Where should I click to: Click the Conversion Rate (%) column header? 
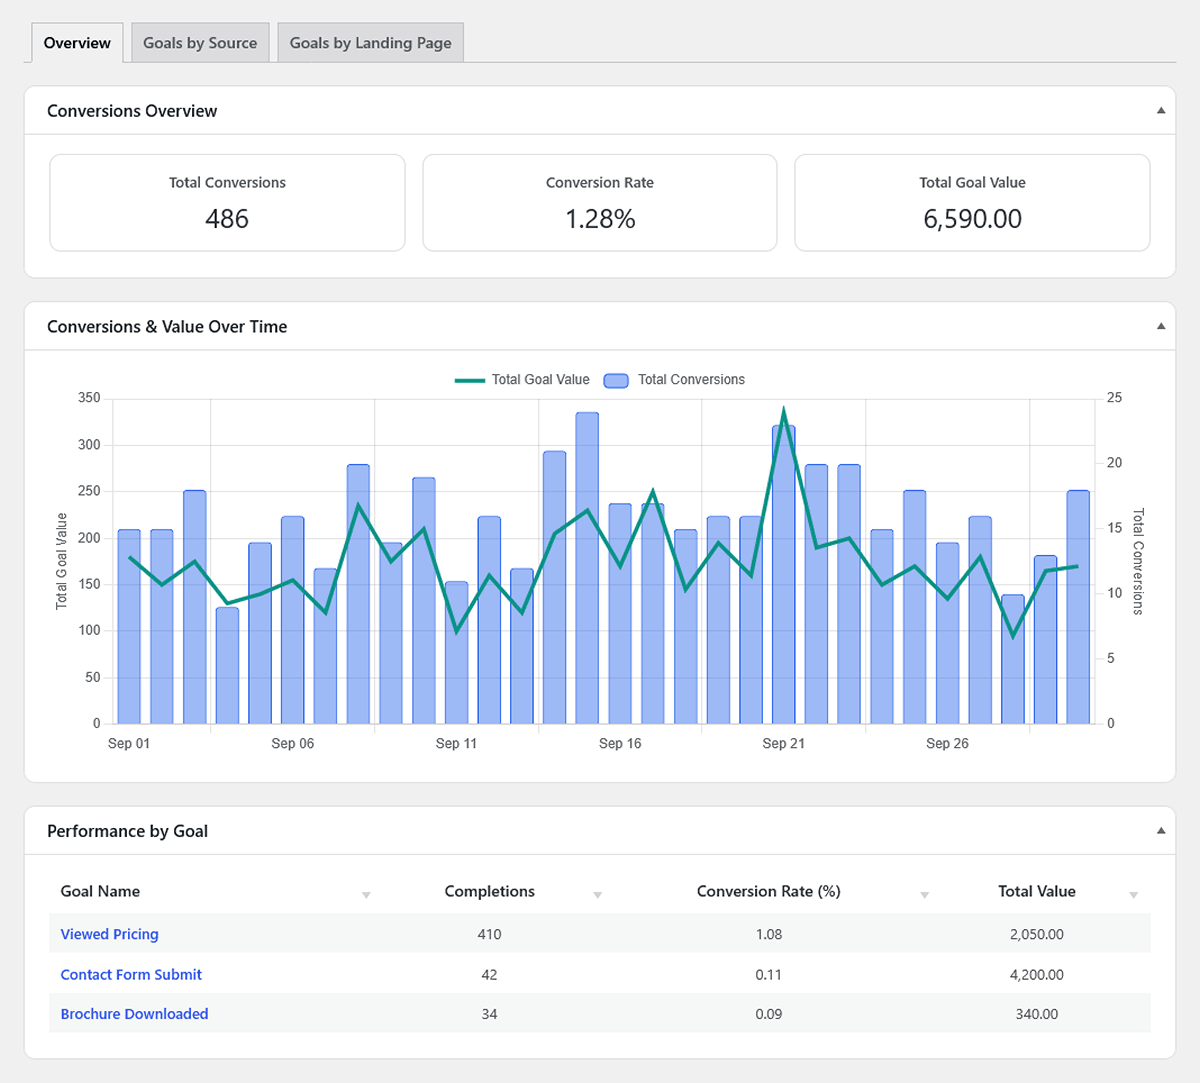click(x=768, y=891)
